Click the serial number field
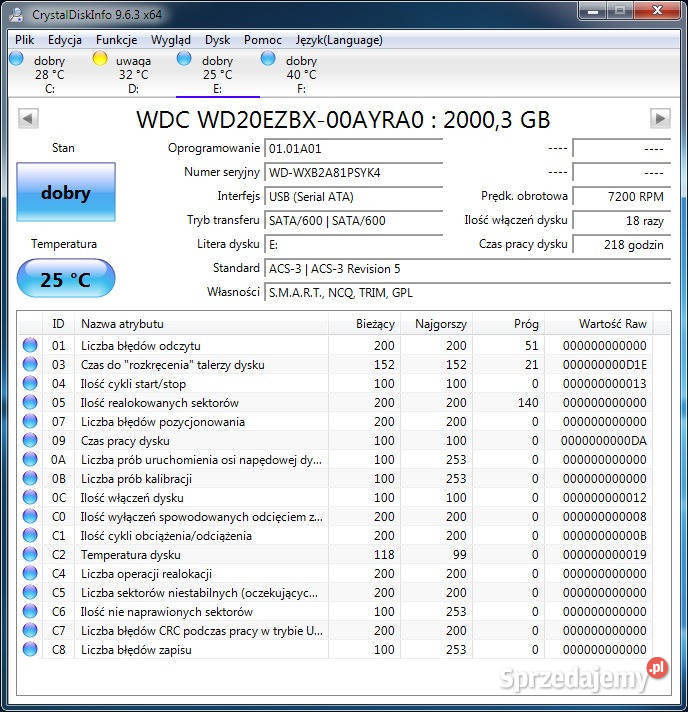This screenshot has width=688, height=712. click(353, 173)
